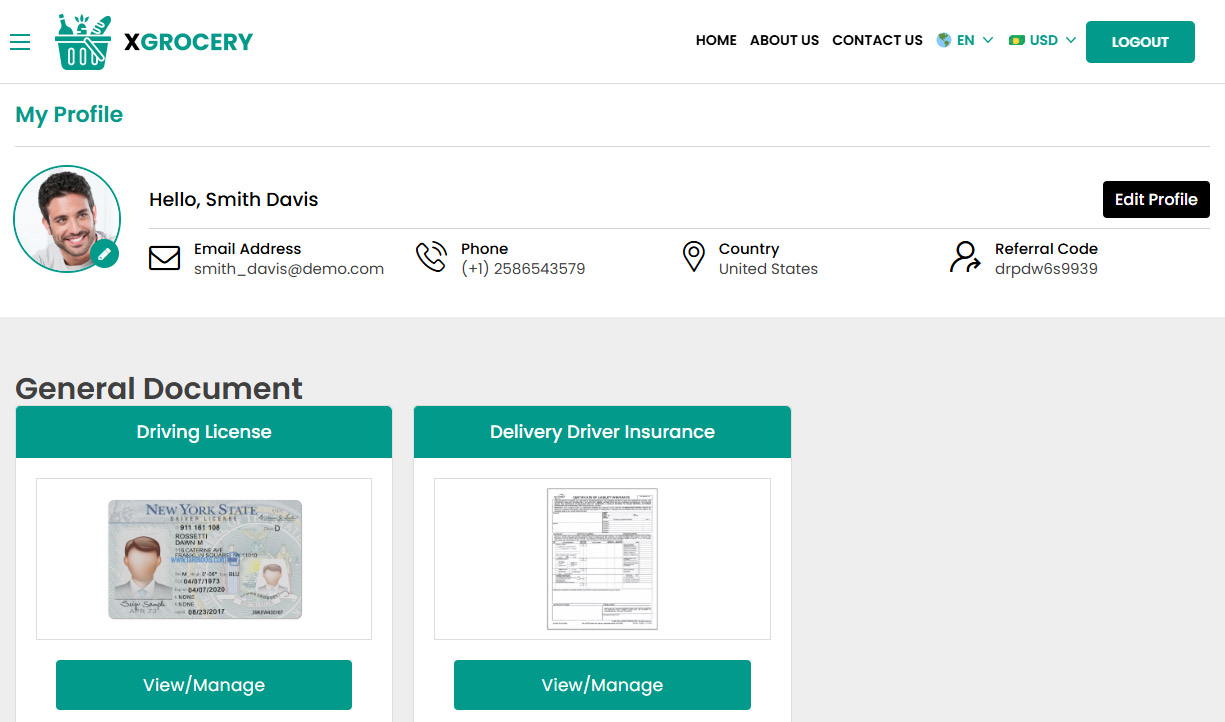This screenshot has width=1225, height=722.
Task: Click the phone handset icon
Action: coord(431,257)
